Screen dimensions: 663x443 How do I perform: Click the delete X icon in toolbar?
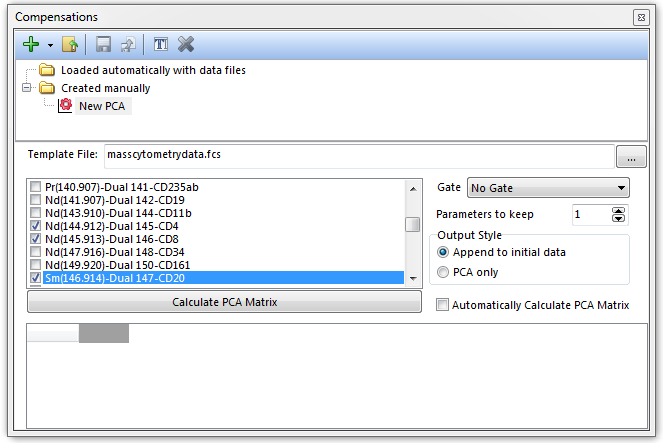coord(185,44)
